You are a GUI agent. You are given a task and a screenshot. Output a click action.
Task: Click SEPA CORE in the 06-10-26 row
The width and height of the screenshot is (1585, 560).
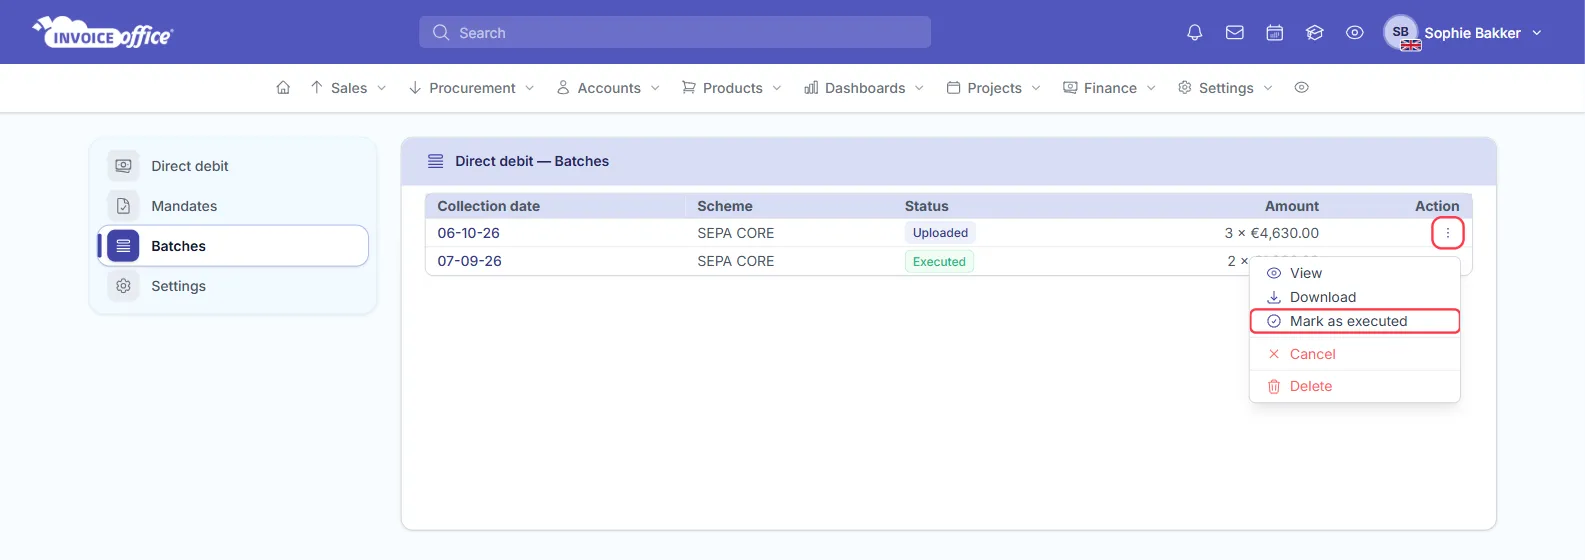click(736, 233)
